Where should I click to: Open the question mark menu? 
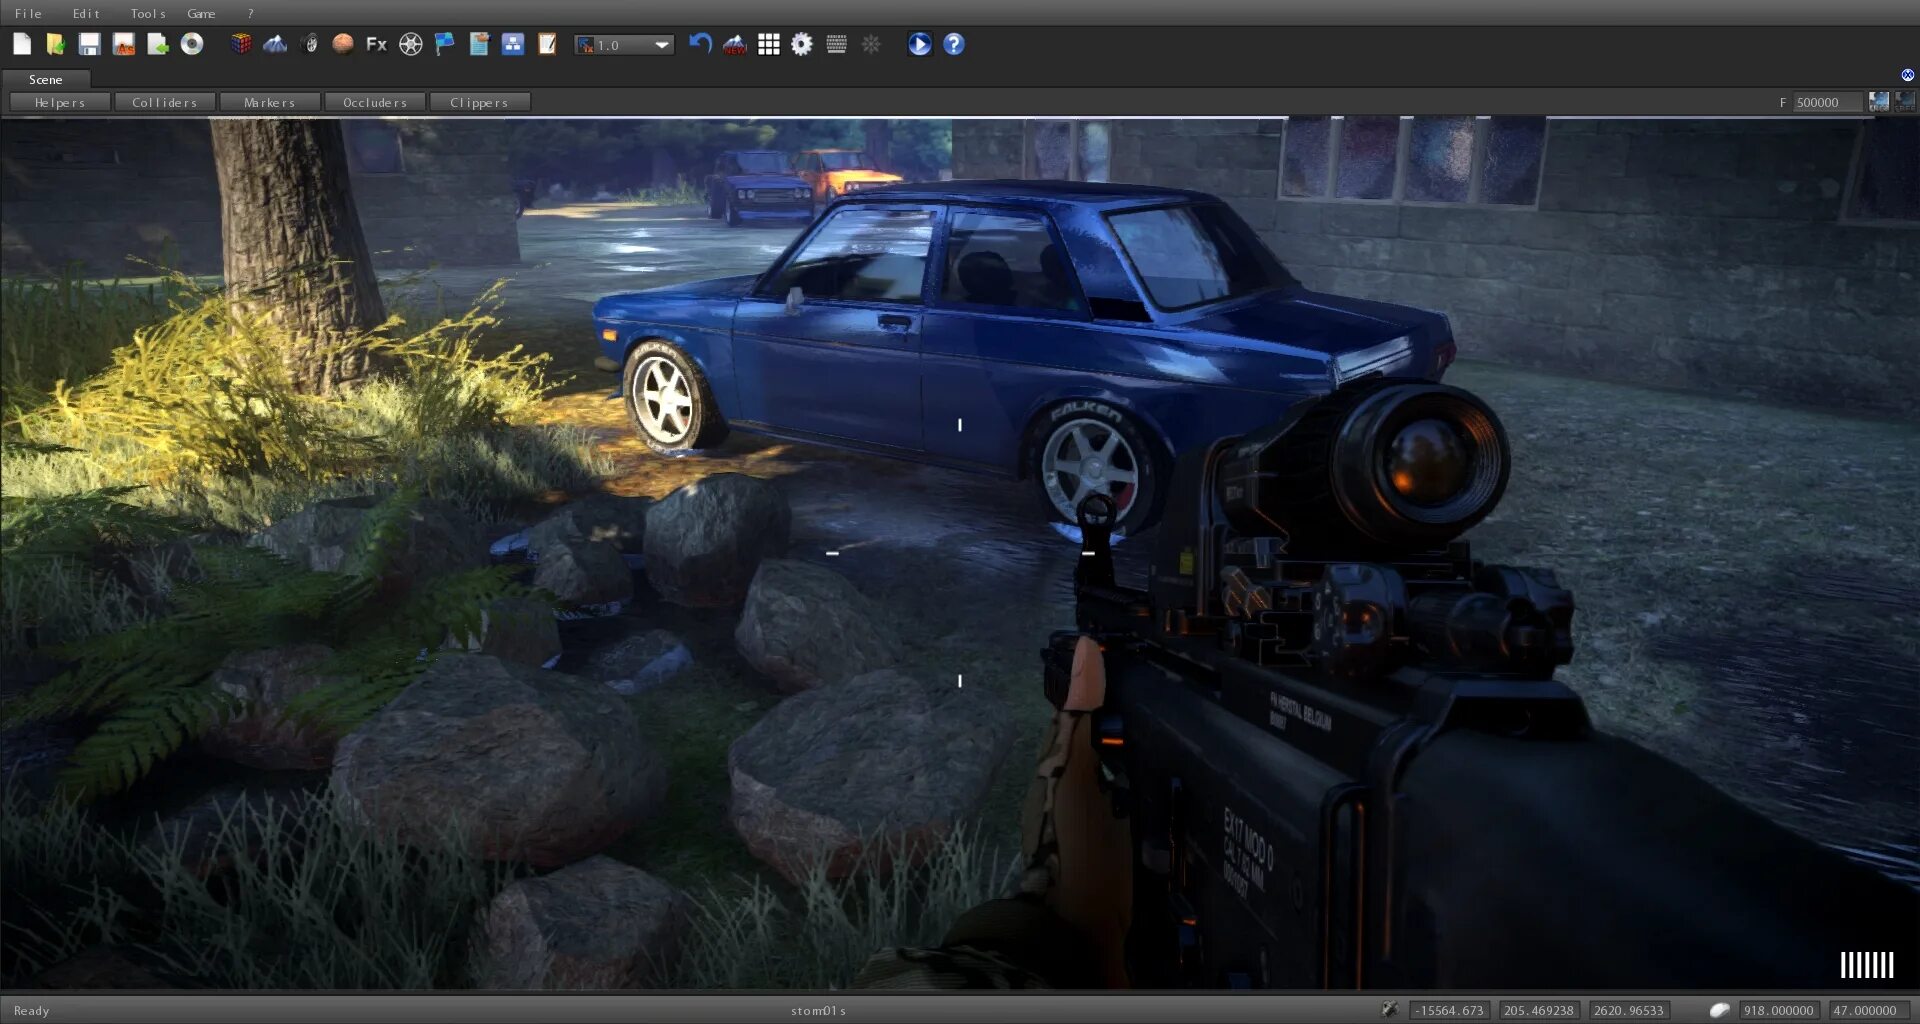(x=250, y=13)
